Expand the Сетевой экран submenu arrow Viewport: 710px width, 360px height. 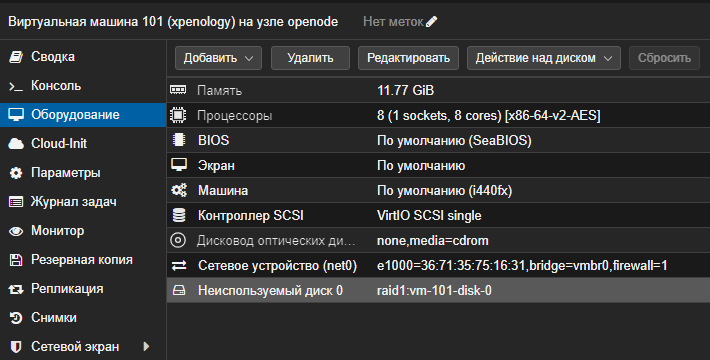[x=146, y=346]
